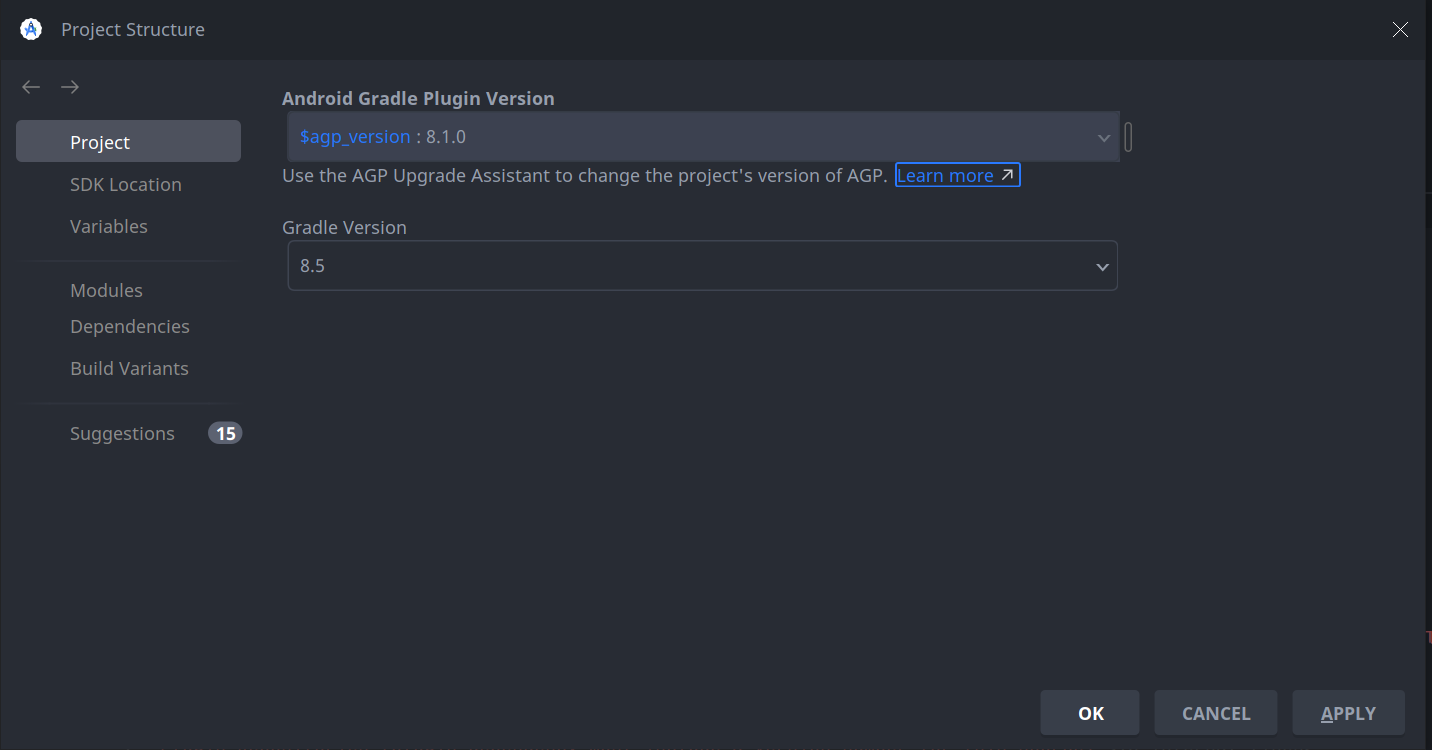Open the Learn more link
Screen dimensions: 1432x750
(944, 176)
